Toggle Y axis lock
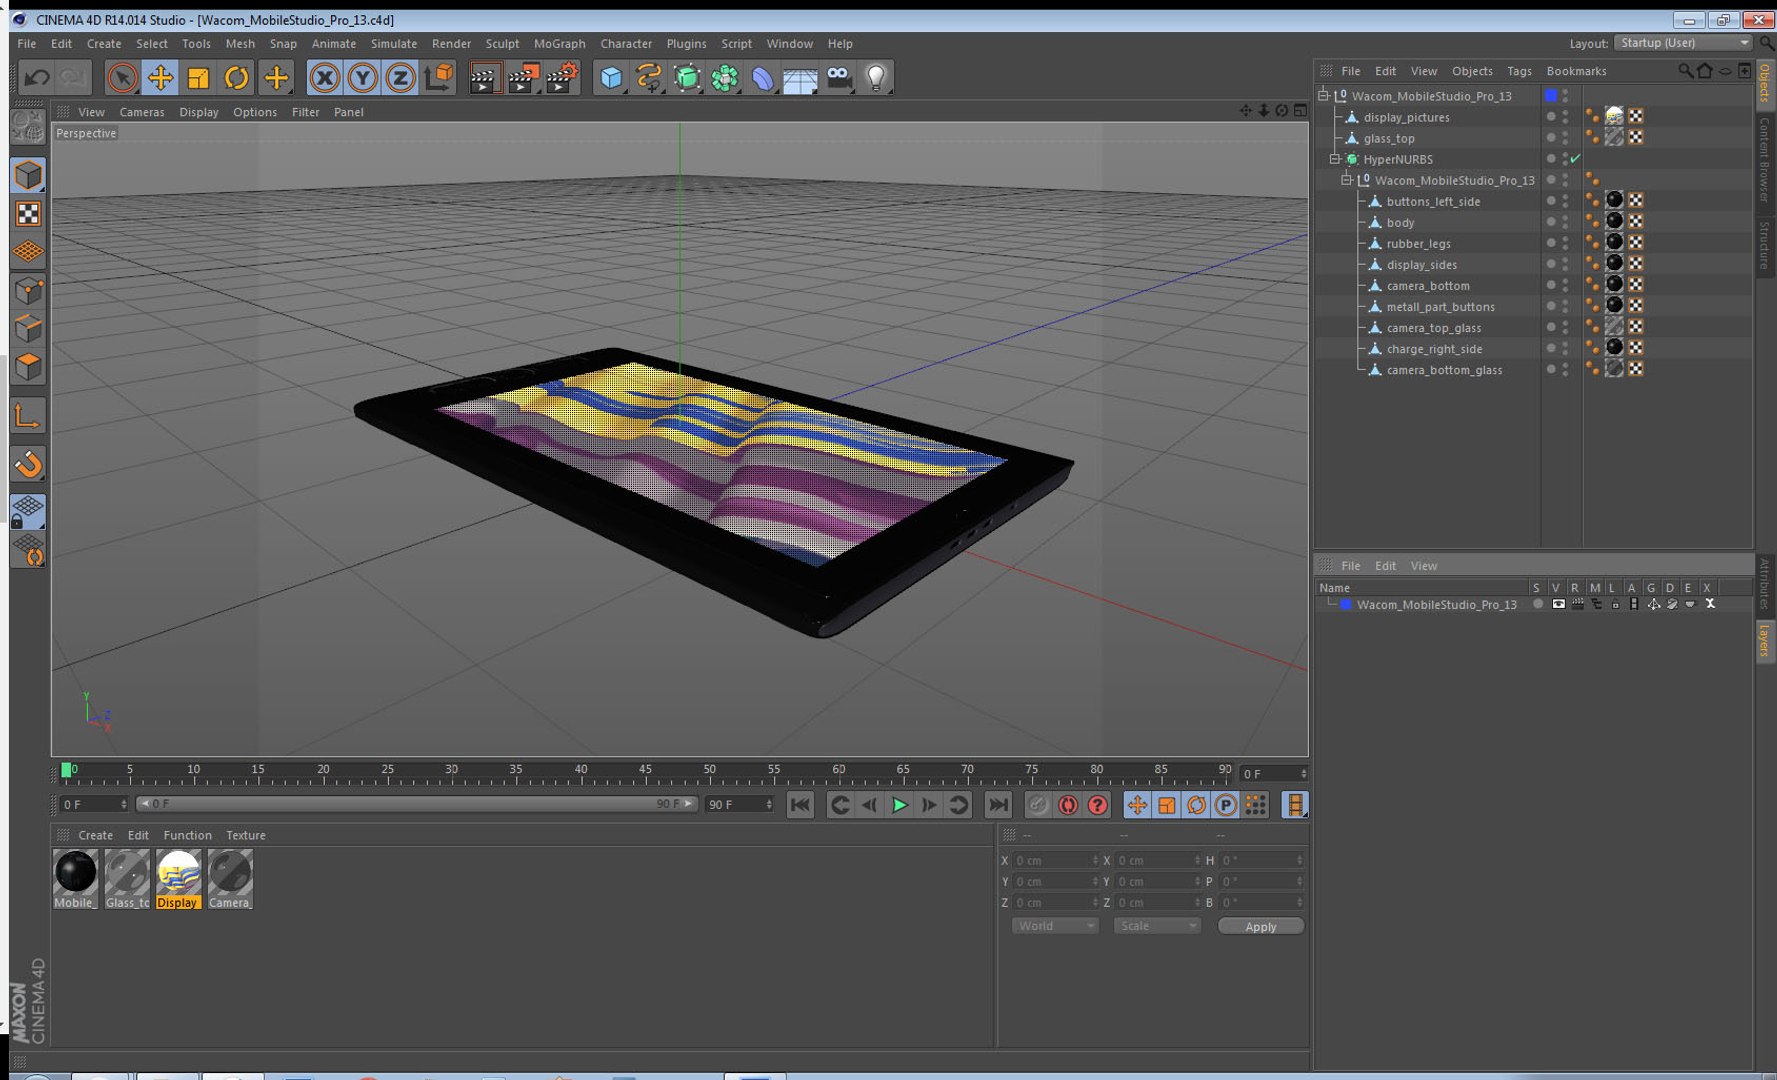Image resolution: width=1777 pixels, height=1080 pixels. 362,77
